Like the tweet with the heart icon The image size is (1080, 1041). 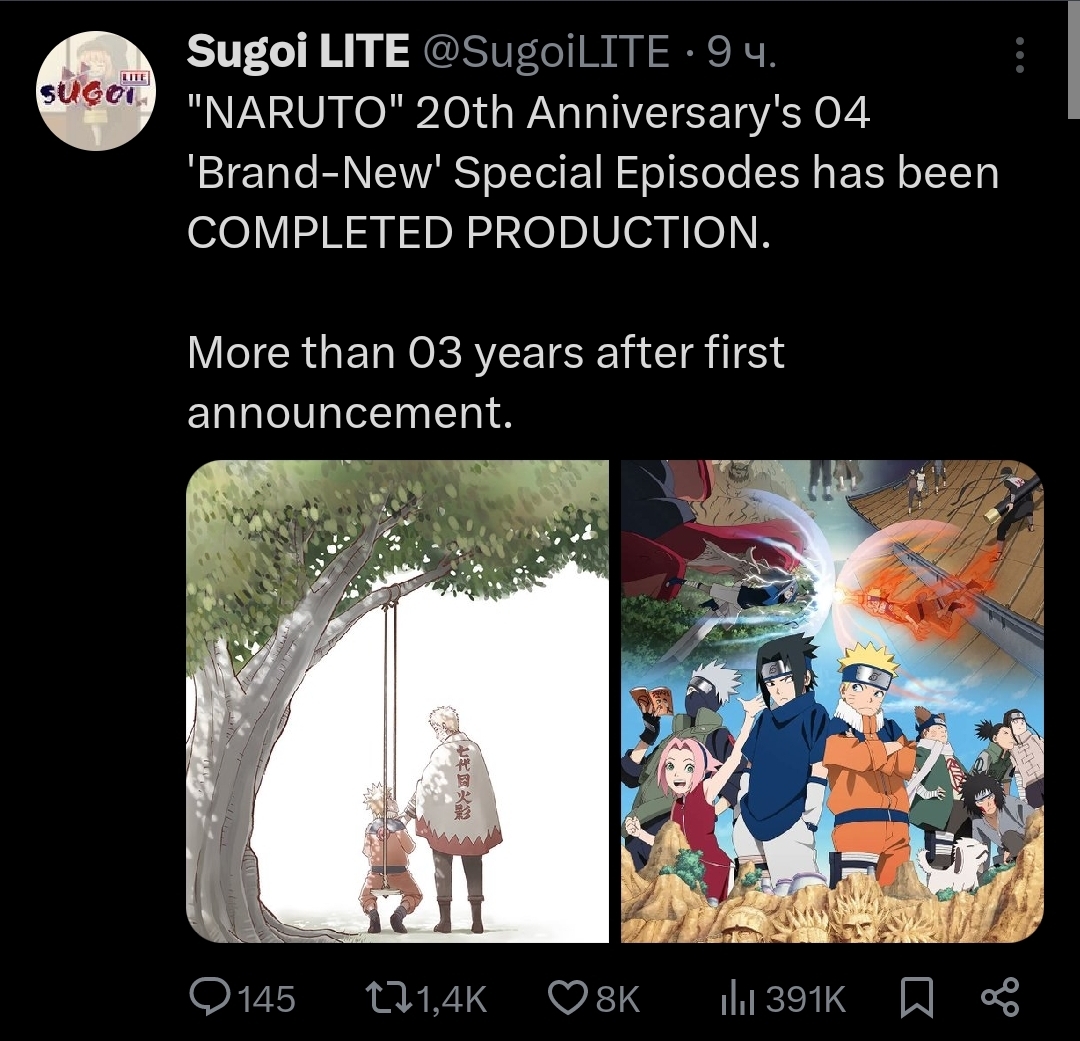click(569, 997)
